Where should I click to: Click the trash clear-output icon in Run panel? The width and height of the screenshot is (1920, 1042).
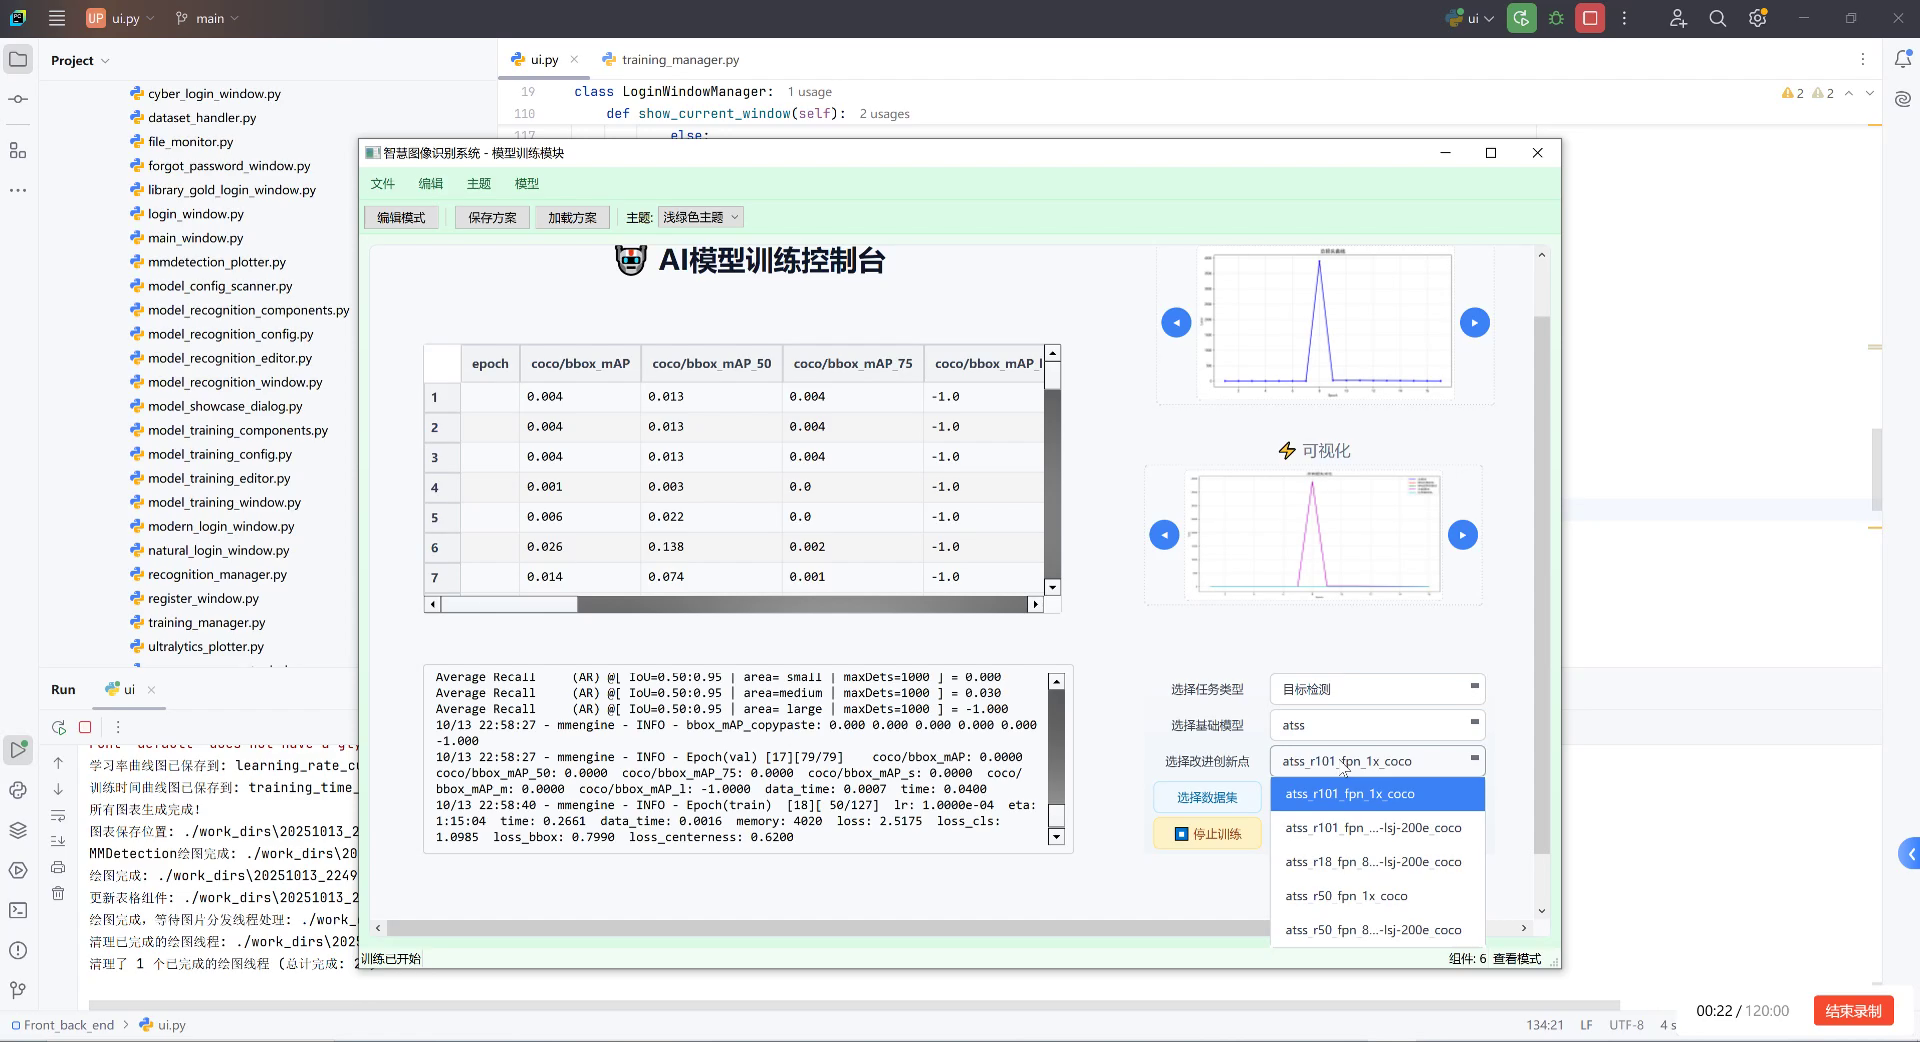click(x=58, y=893)
